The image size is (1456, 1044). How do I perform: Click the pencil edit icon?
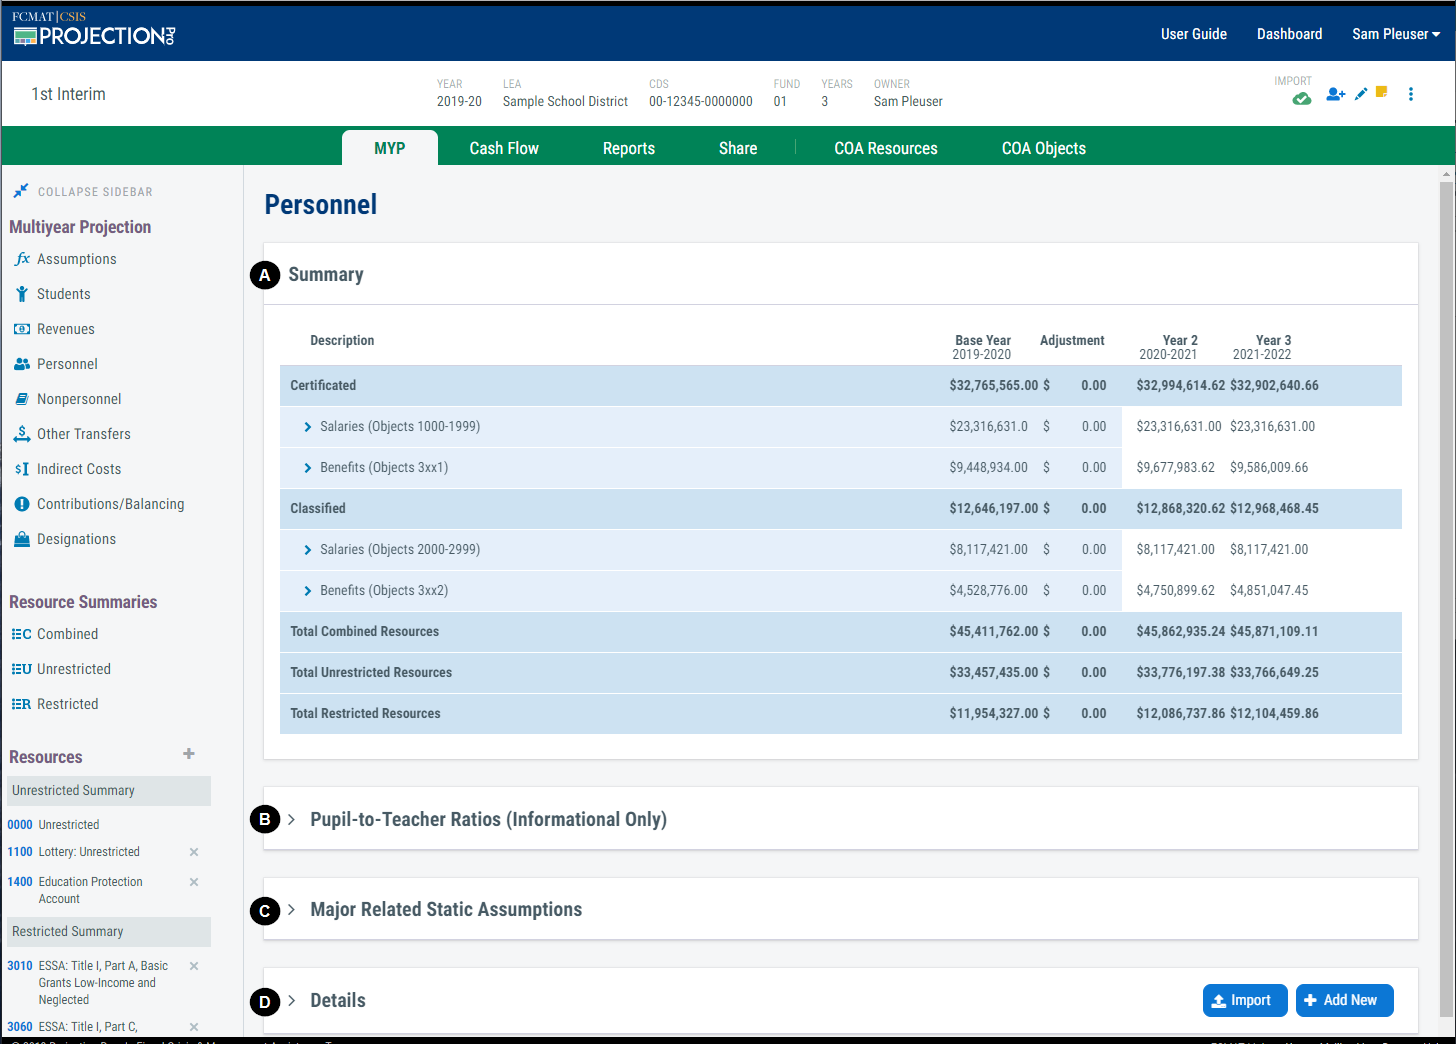point(1361,94)
